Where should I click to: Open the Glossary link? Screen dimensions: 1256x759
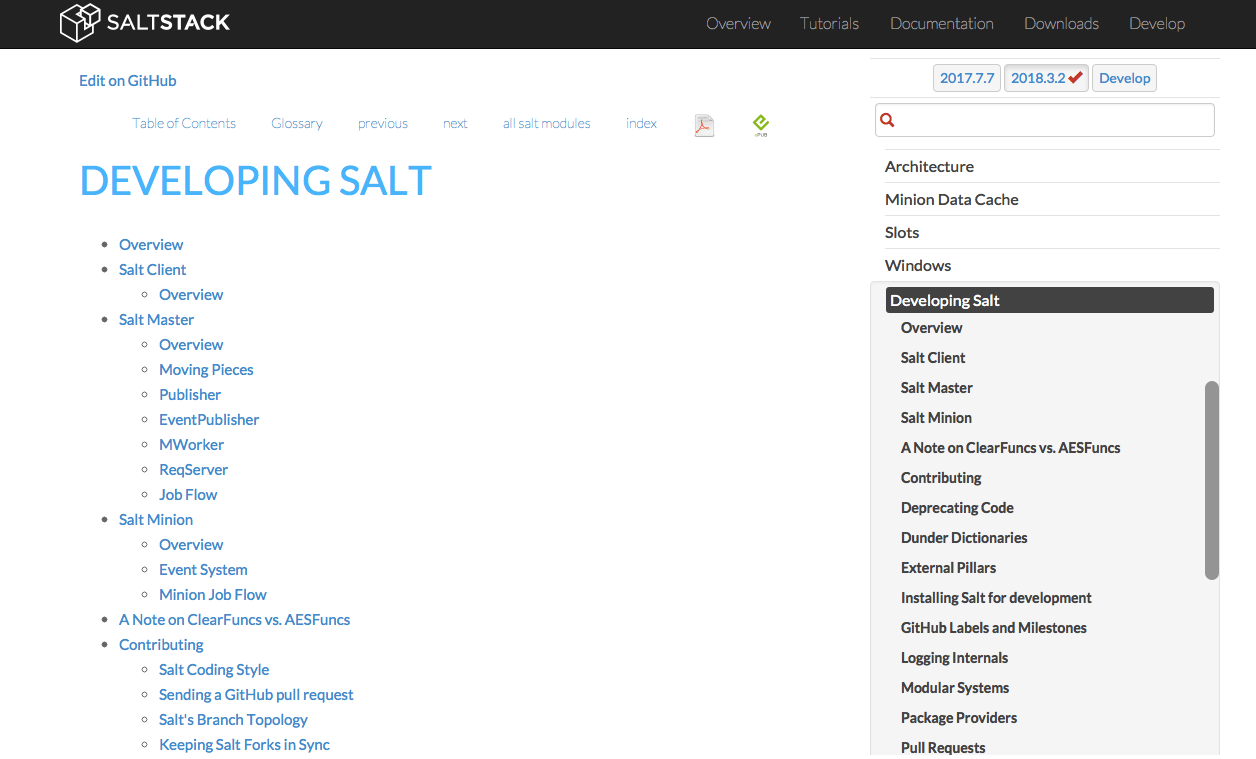(297, 123)
